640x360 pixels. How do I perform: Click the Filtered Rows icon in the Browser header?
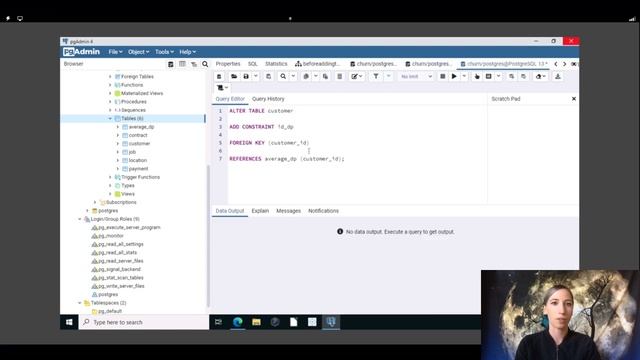click(193, 64)
